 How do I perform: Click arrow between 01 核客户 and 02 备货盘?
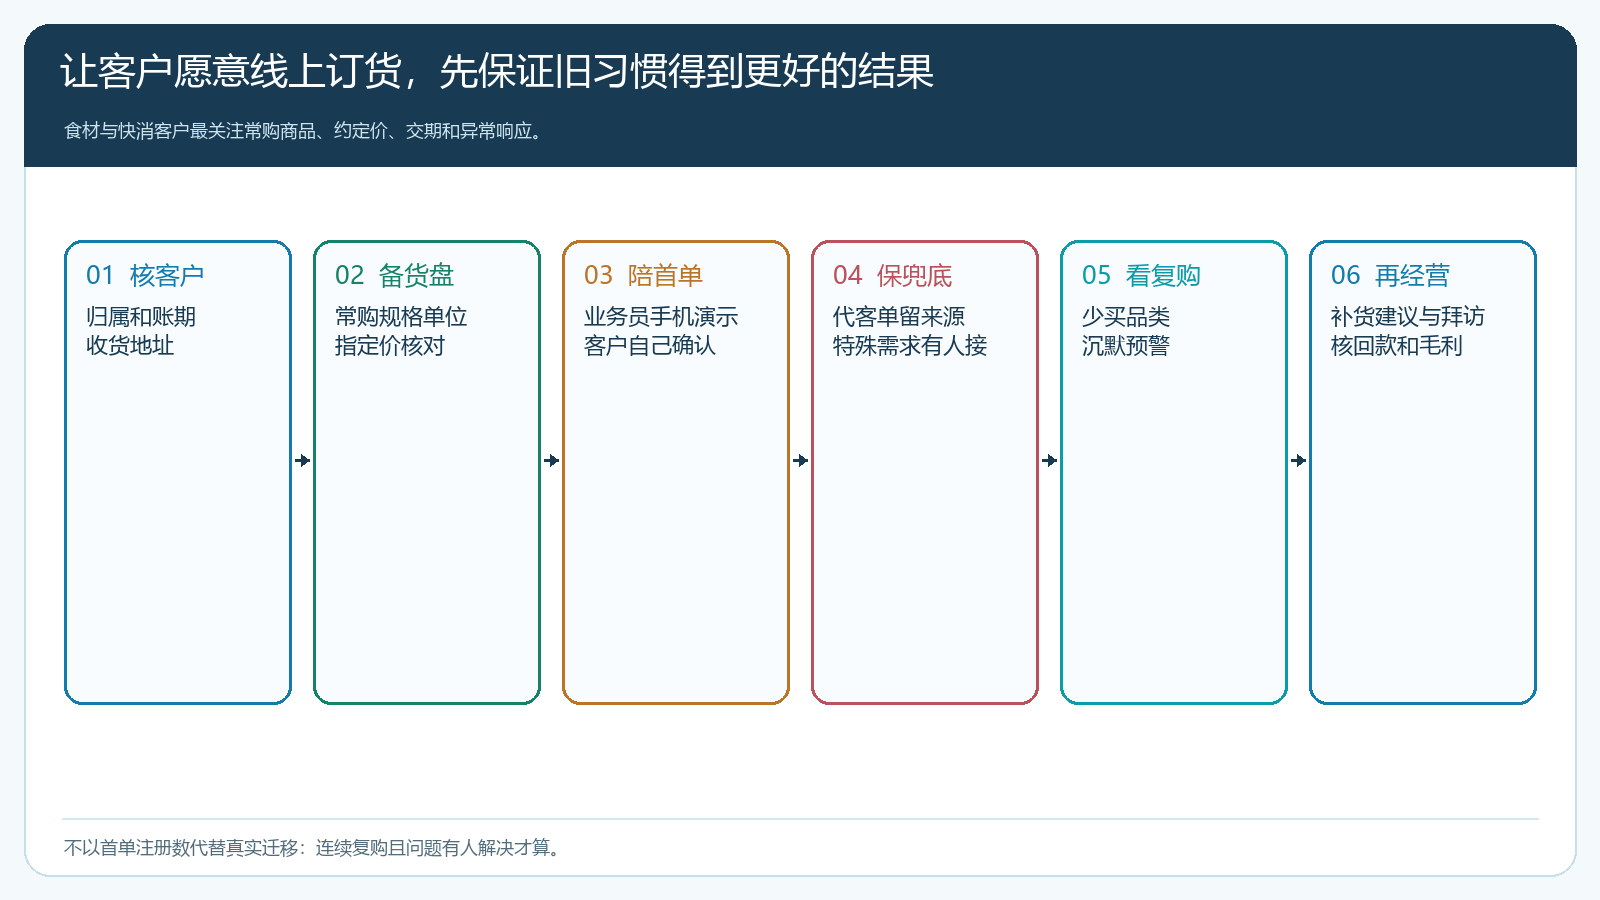303,461
